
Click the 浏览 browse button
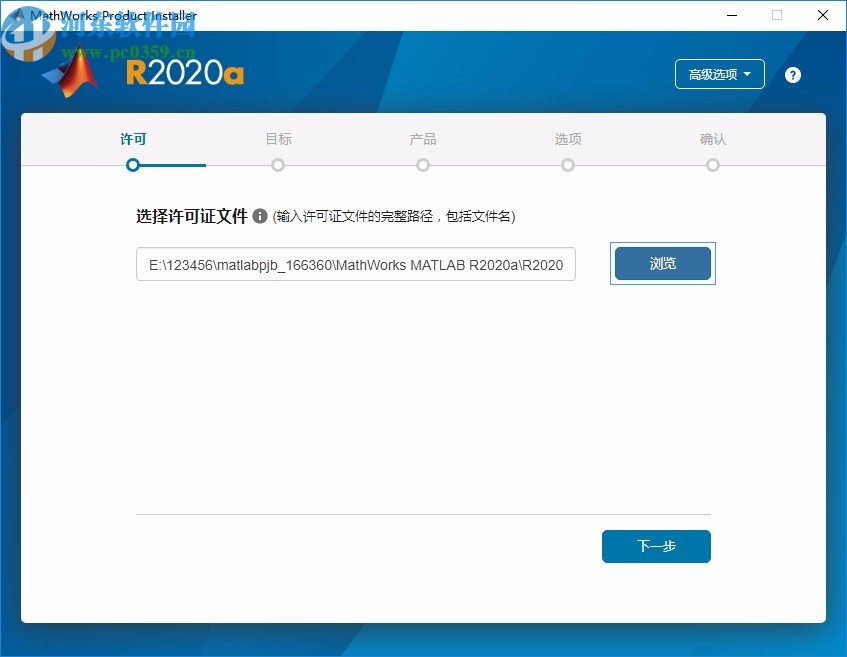coord(662,263)
